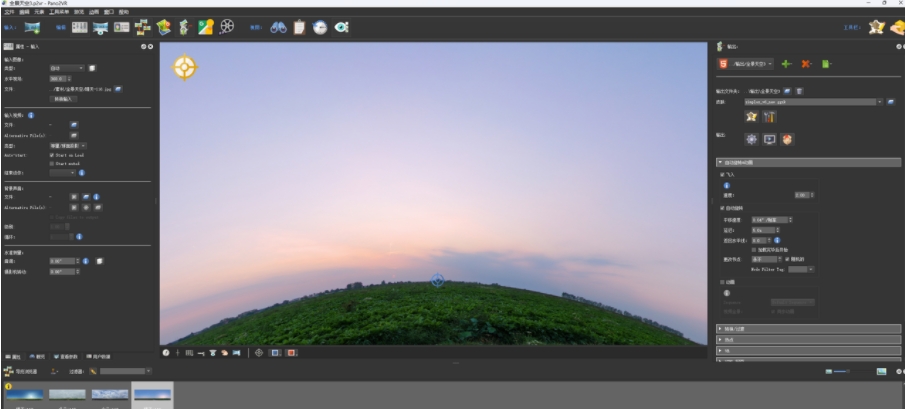Open the Tools menu in menu bar
This screenshot has width=905, height=409.
(58, 12)
